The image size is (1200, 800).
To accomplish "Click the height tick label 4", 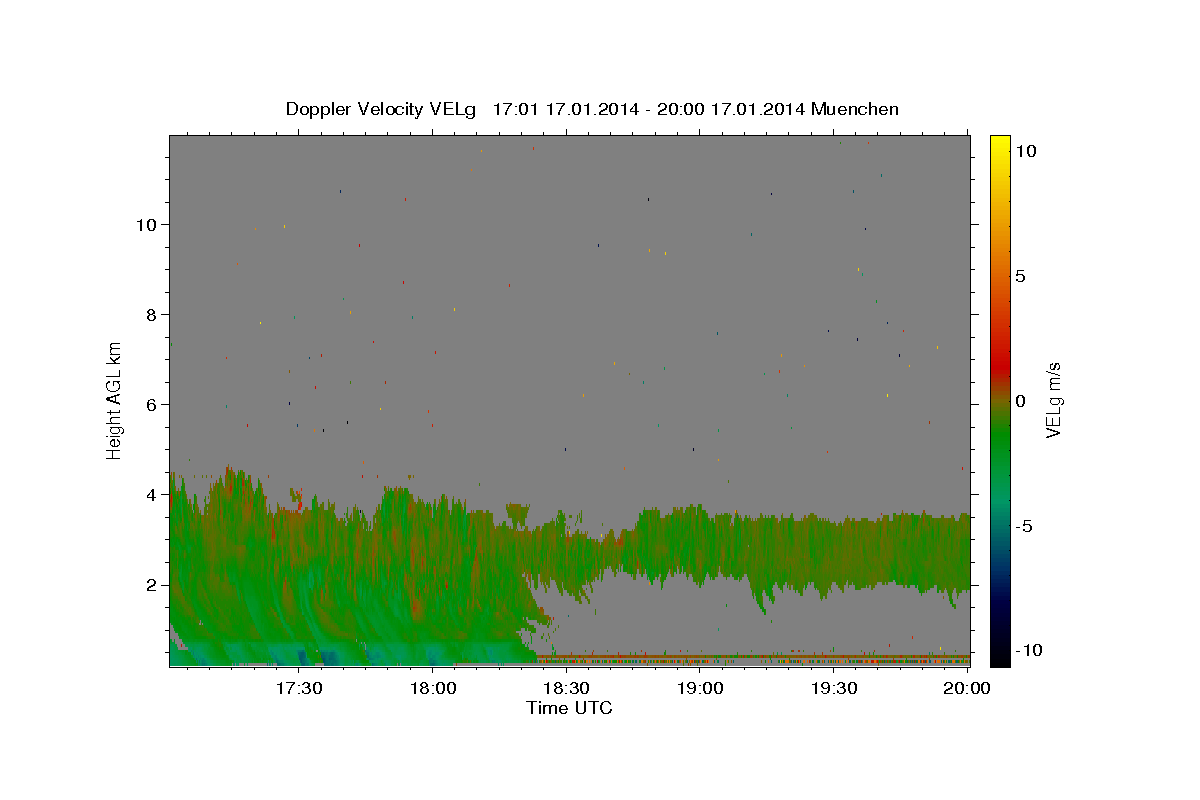I will click(x=152, y=495).
